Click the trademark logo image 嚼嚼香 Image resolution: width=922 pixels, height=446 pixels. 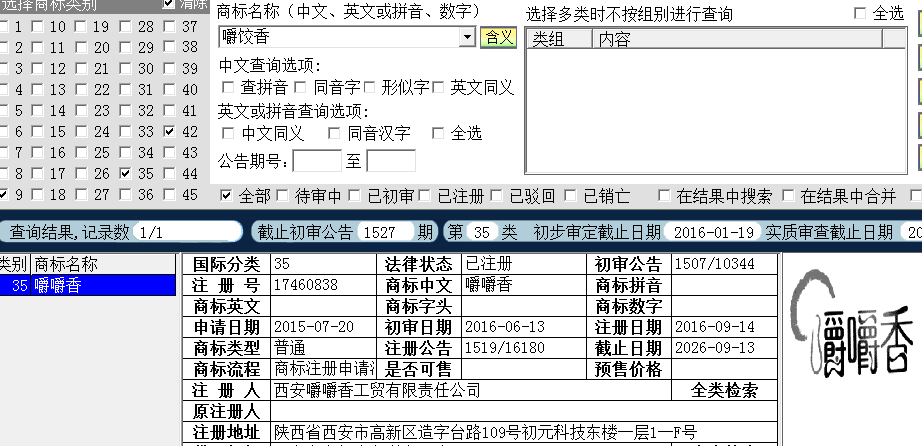853,324
